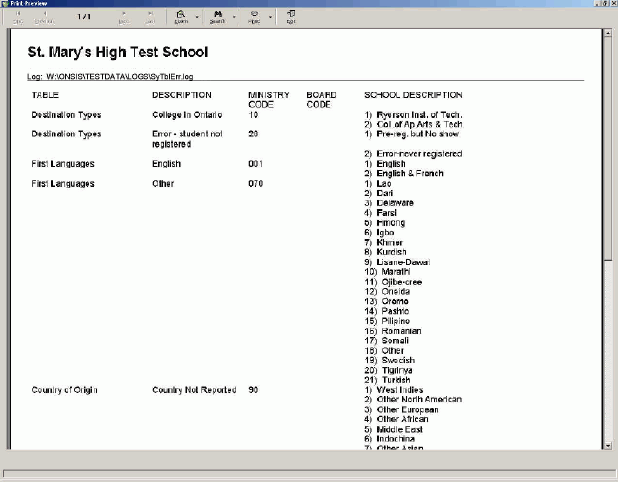Open the Search dropdown arrow
This screenshot has height=482, width=618.
click(233, 17)
